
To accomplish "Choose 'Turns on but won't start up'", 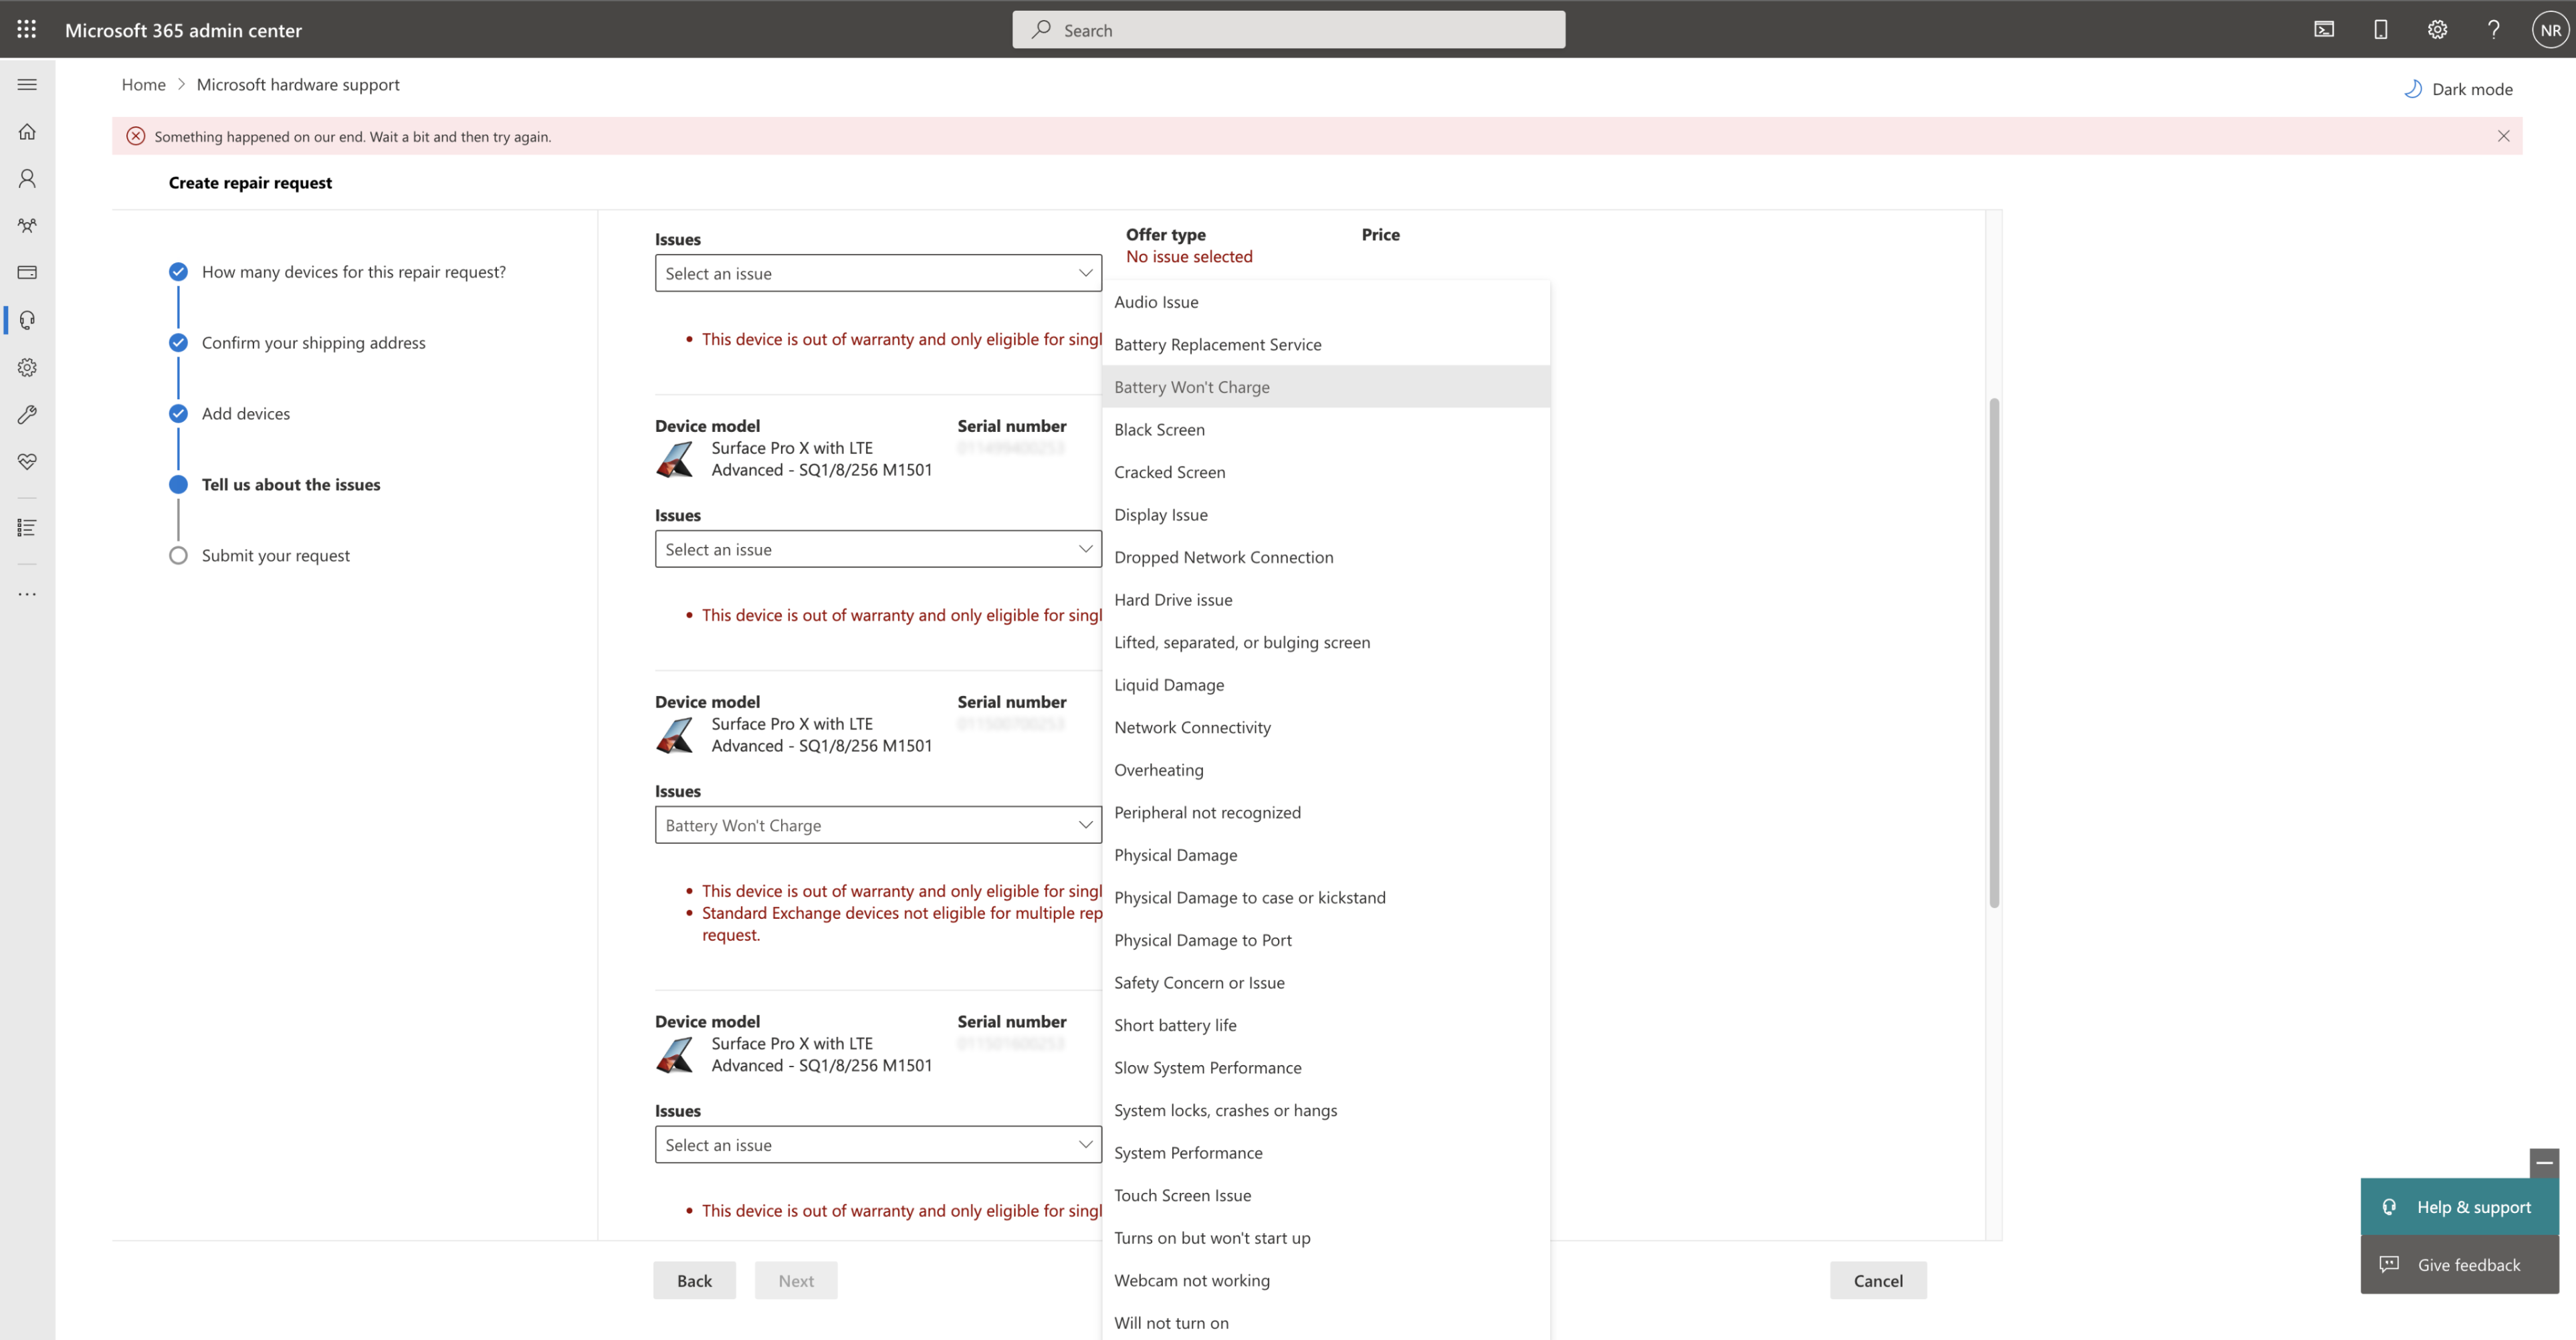I will pyautogui.click(x=1326, y=1238).
